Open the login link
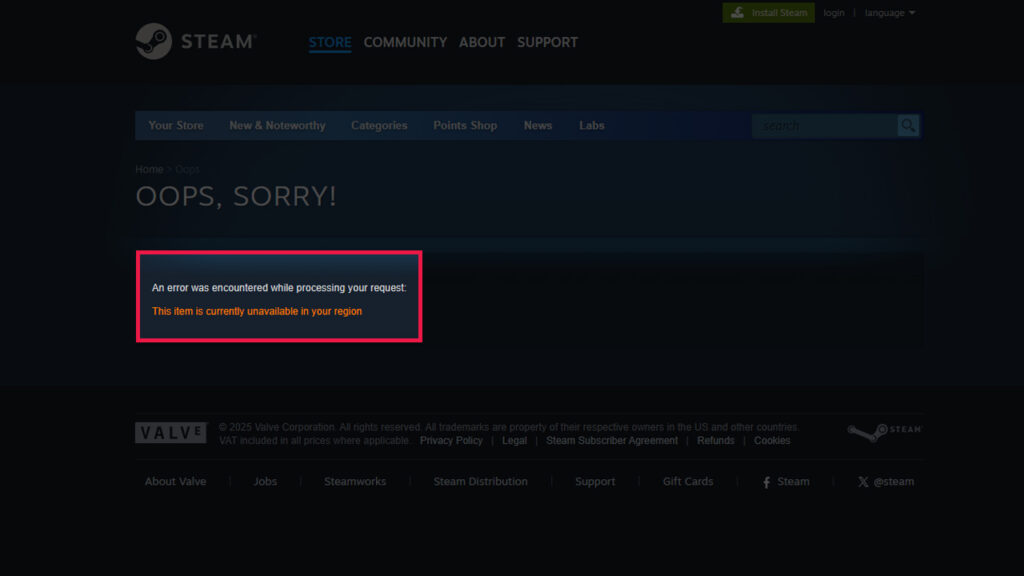The height and width of the screenshot is (576, 1024). [x=833, y=13]
